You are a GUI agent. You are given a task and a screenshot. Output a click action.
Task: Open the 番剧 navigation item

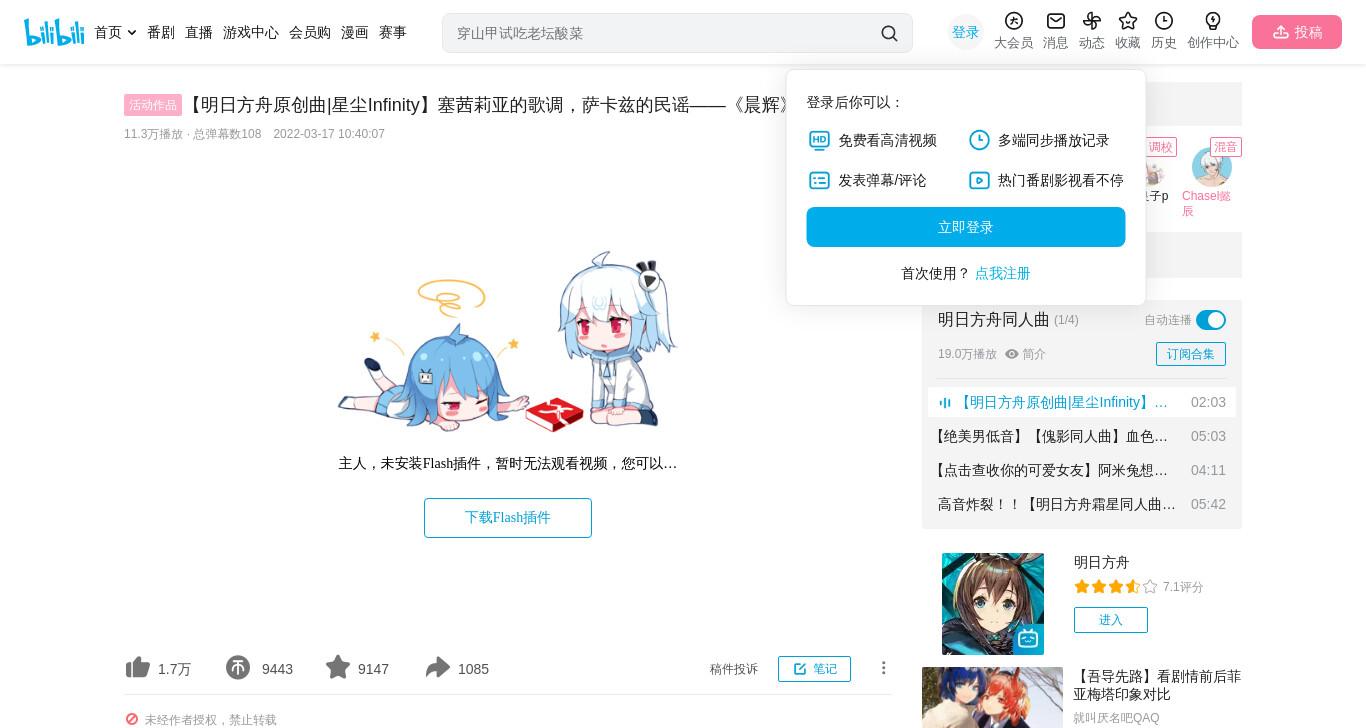[161, 32]
